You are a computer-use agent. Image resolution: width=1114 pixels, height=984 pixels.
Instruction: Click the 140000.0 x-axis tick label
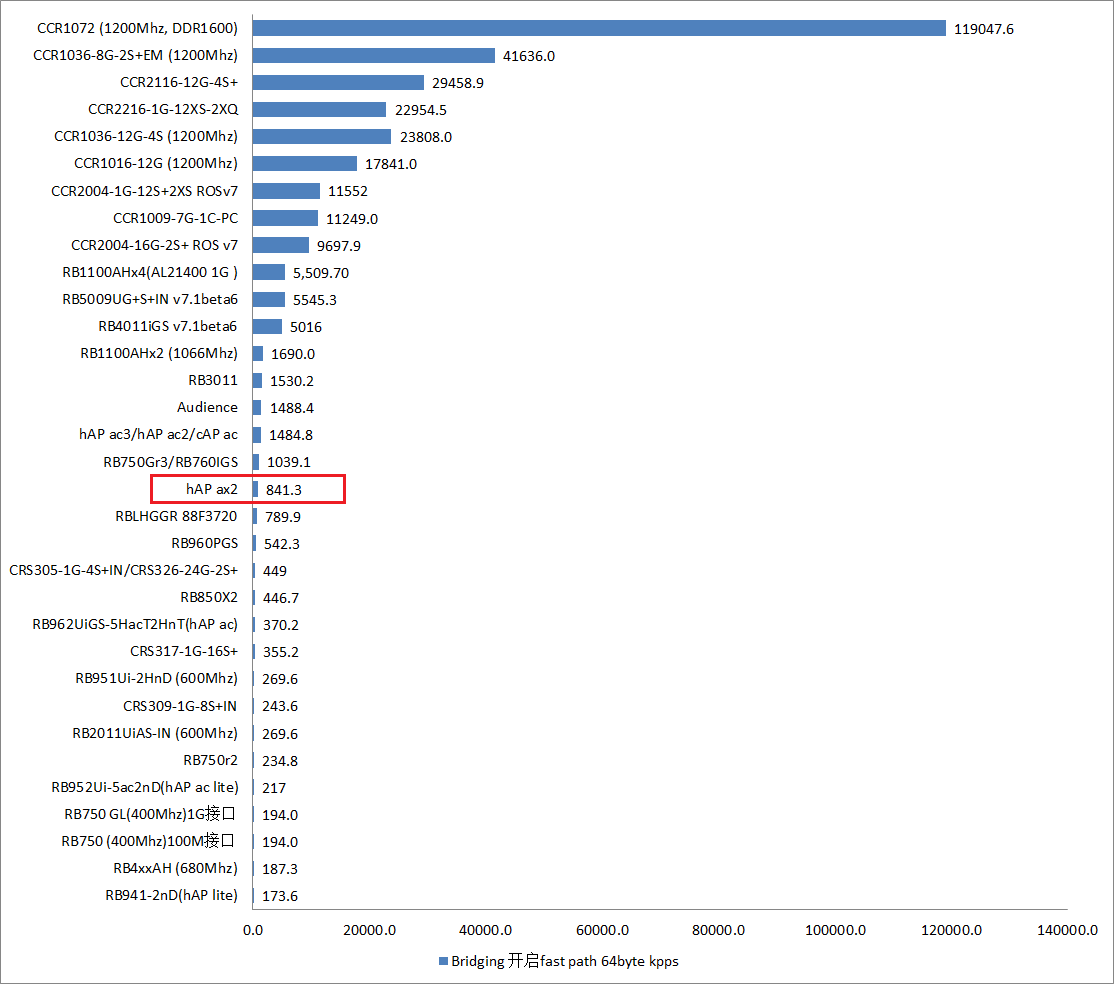pos(1067,930)
